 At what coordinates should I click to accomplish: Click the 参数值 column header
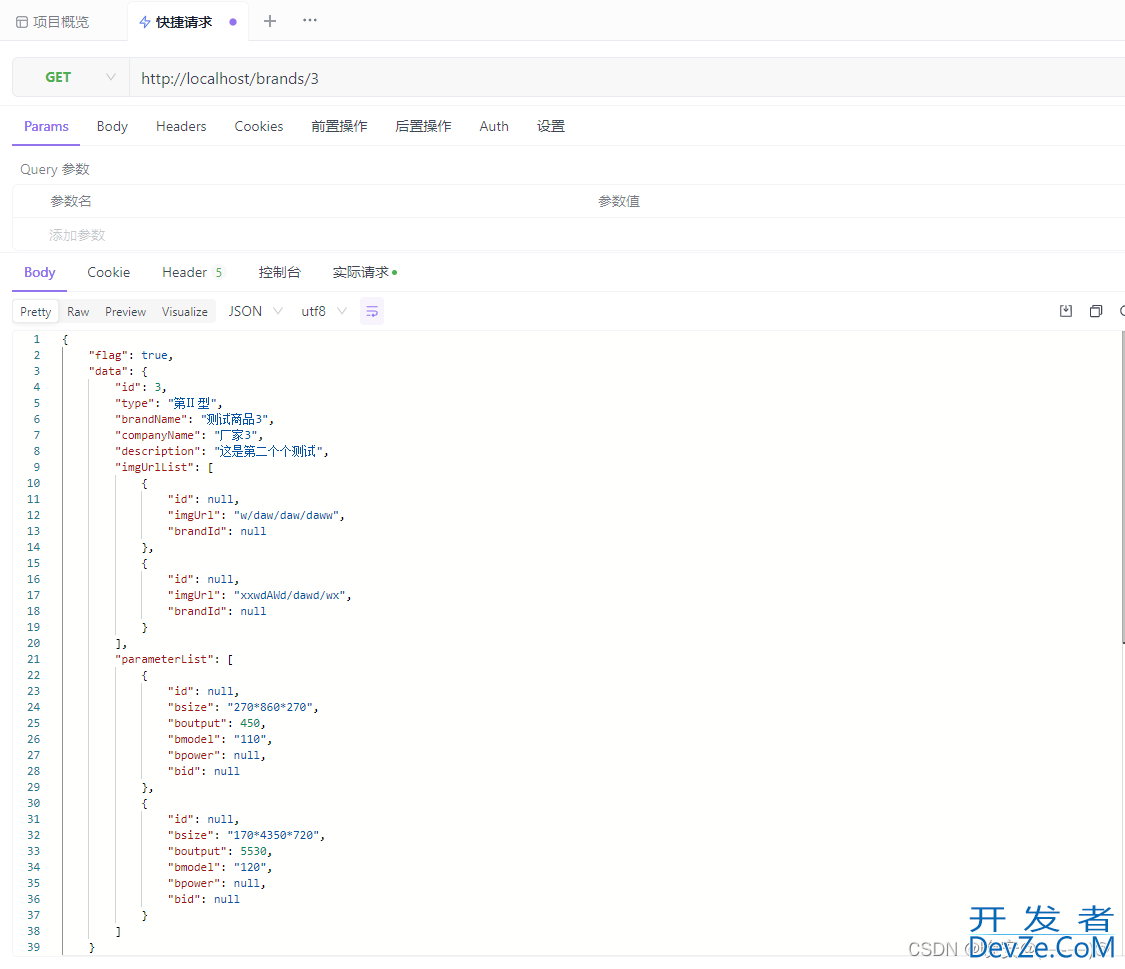pos(618,202)
